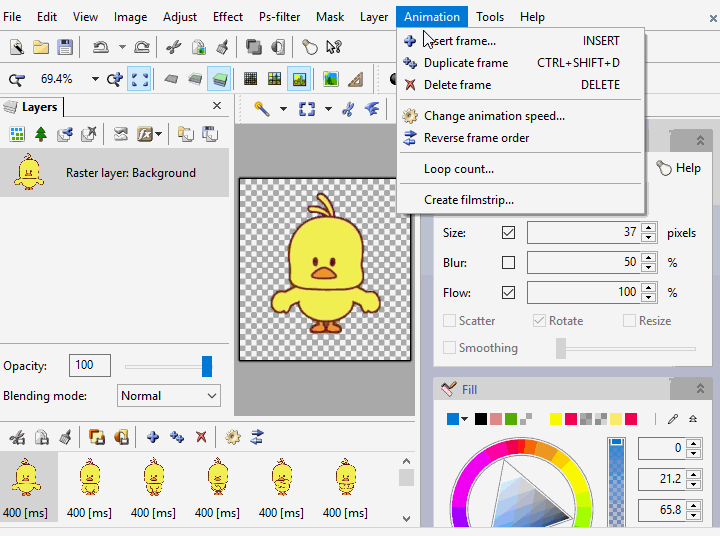Click the Redo arrow icon
Image resolution: width=720 pixels, height=536 pixels.
(141, 47)
